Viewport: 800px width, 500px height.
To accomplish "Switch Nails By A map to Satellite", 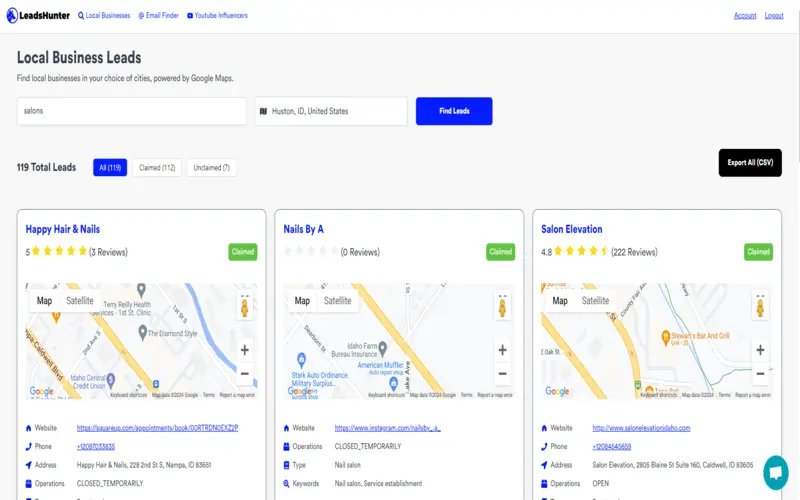I will click(x=337, y=301).
